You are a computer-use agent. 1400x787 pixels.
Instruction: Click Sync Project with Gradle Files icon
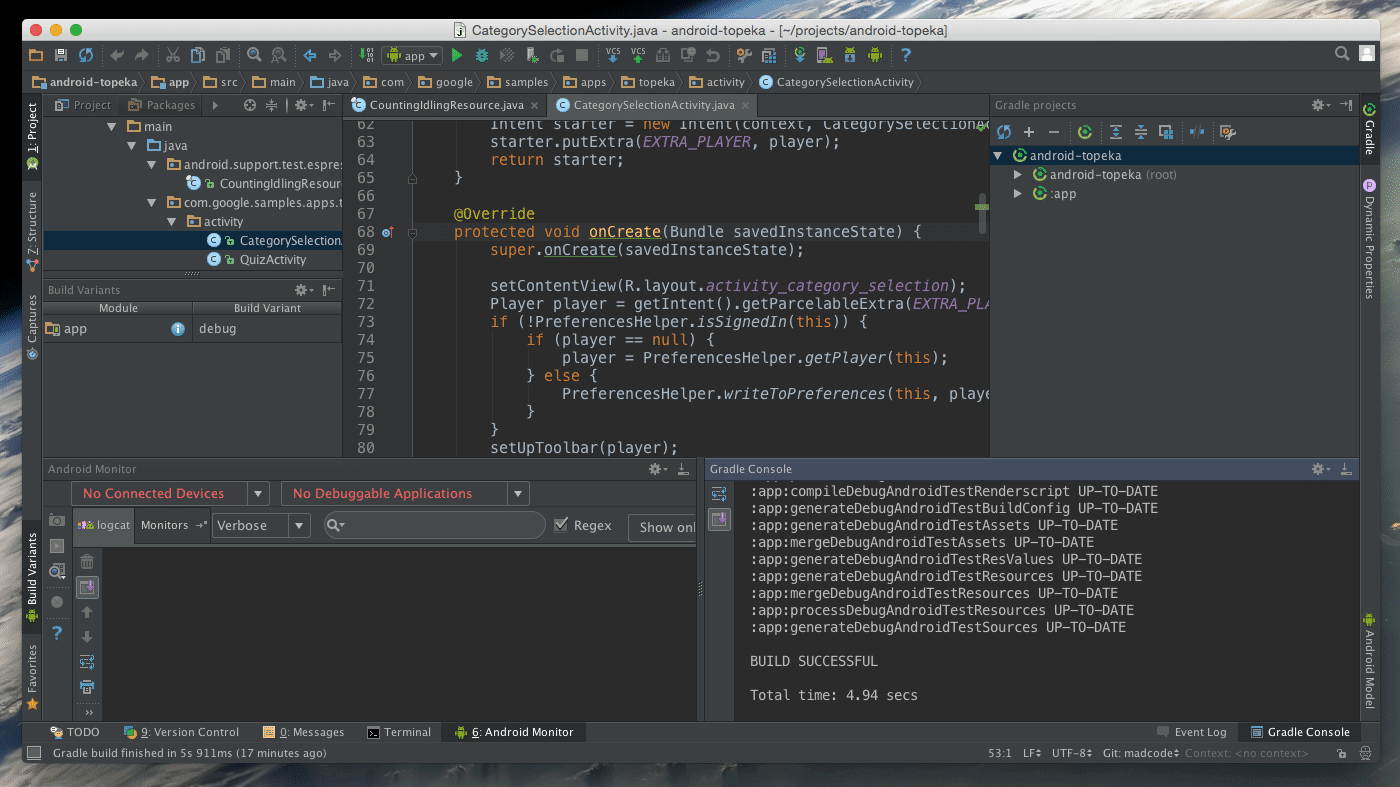pyautogui.click(x=800, y=56)
